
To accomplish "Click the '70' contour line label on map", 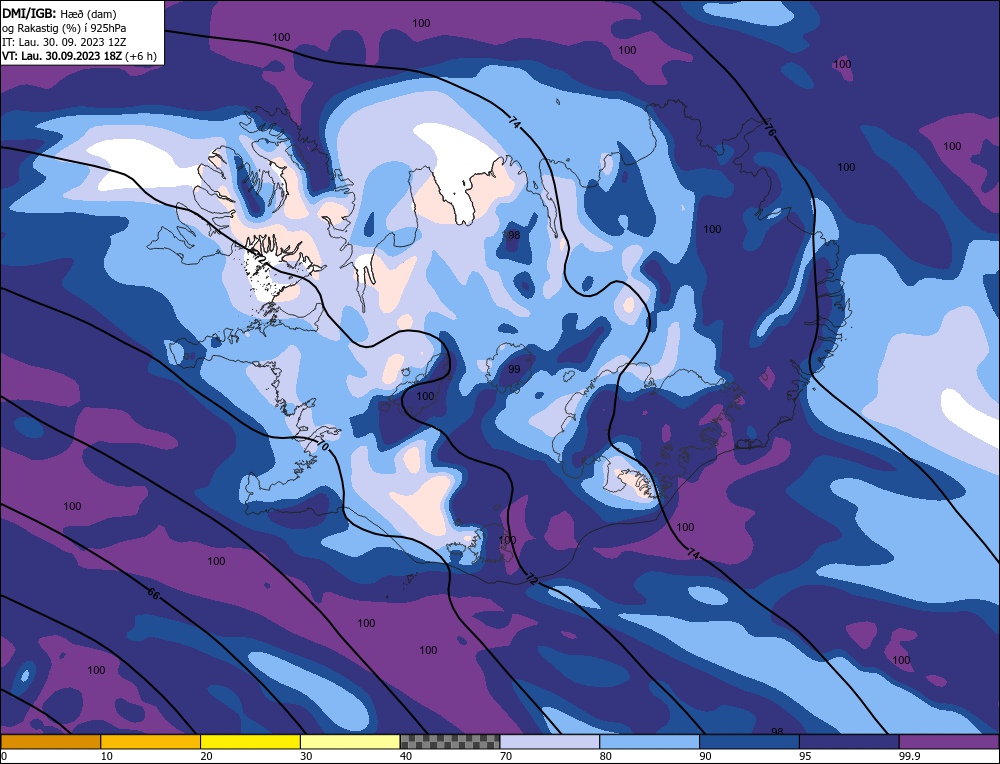I will [323, 446].
